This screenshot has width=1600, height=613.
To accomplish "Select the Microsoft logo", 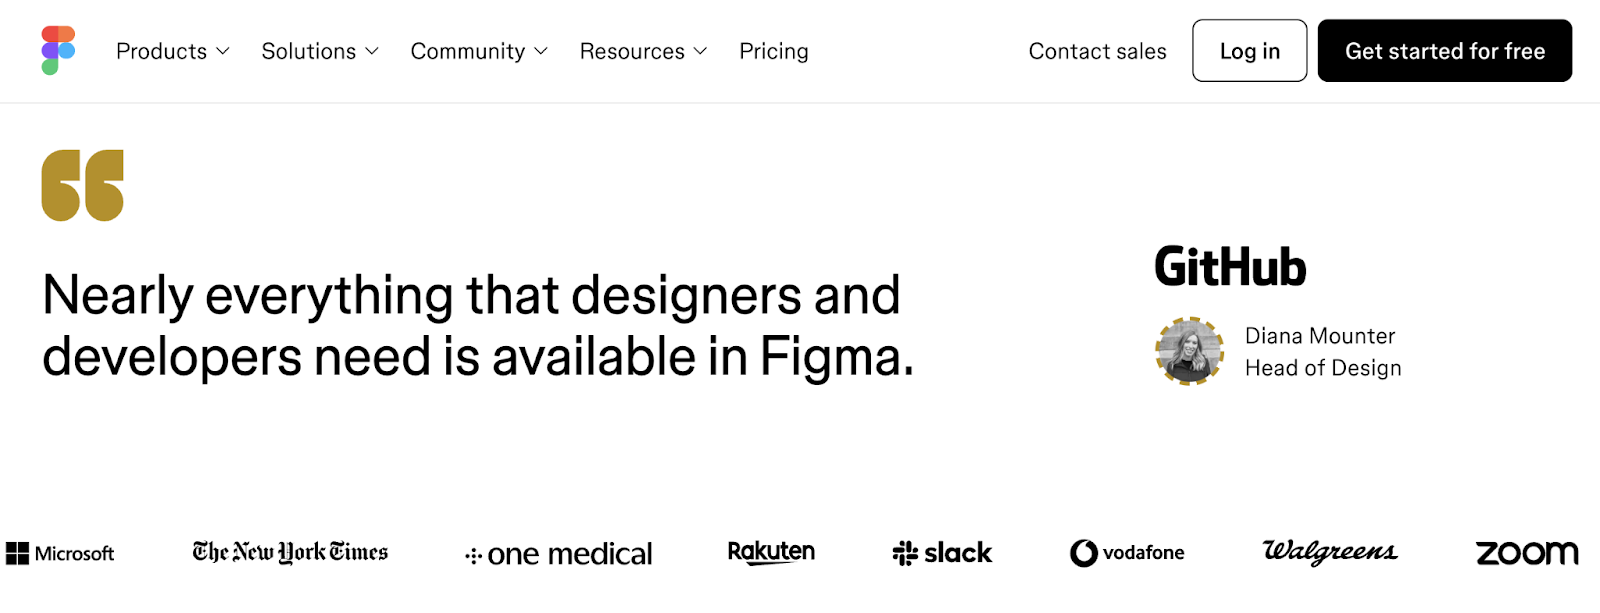I will [60, 553].
